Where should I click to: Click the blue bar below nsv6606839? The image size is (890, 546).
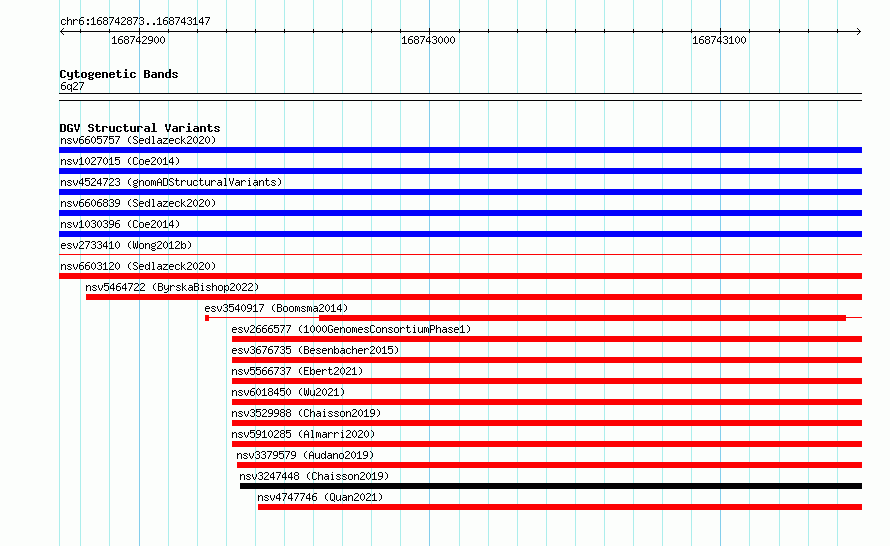[x=460, y=213]
